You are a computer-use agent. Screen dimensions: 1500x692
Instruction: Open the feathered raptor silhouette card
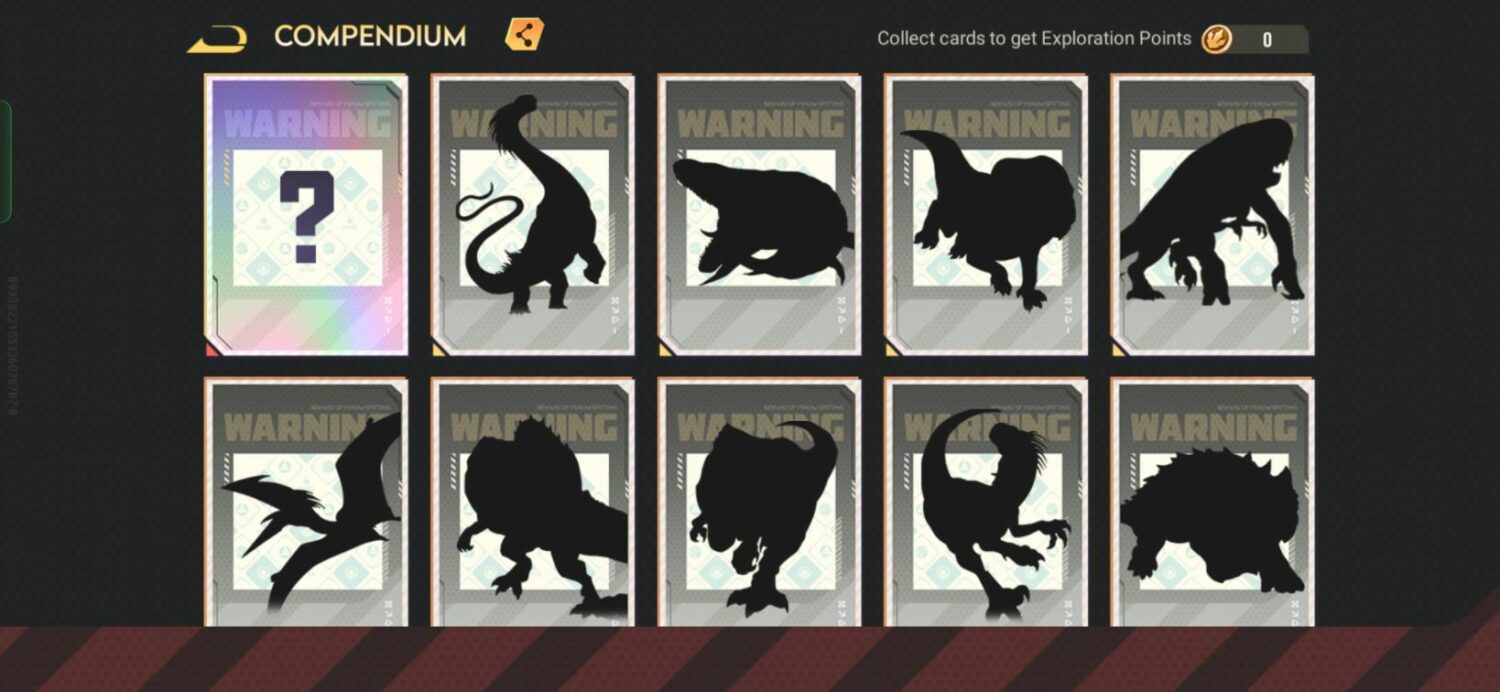point(986,502)
